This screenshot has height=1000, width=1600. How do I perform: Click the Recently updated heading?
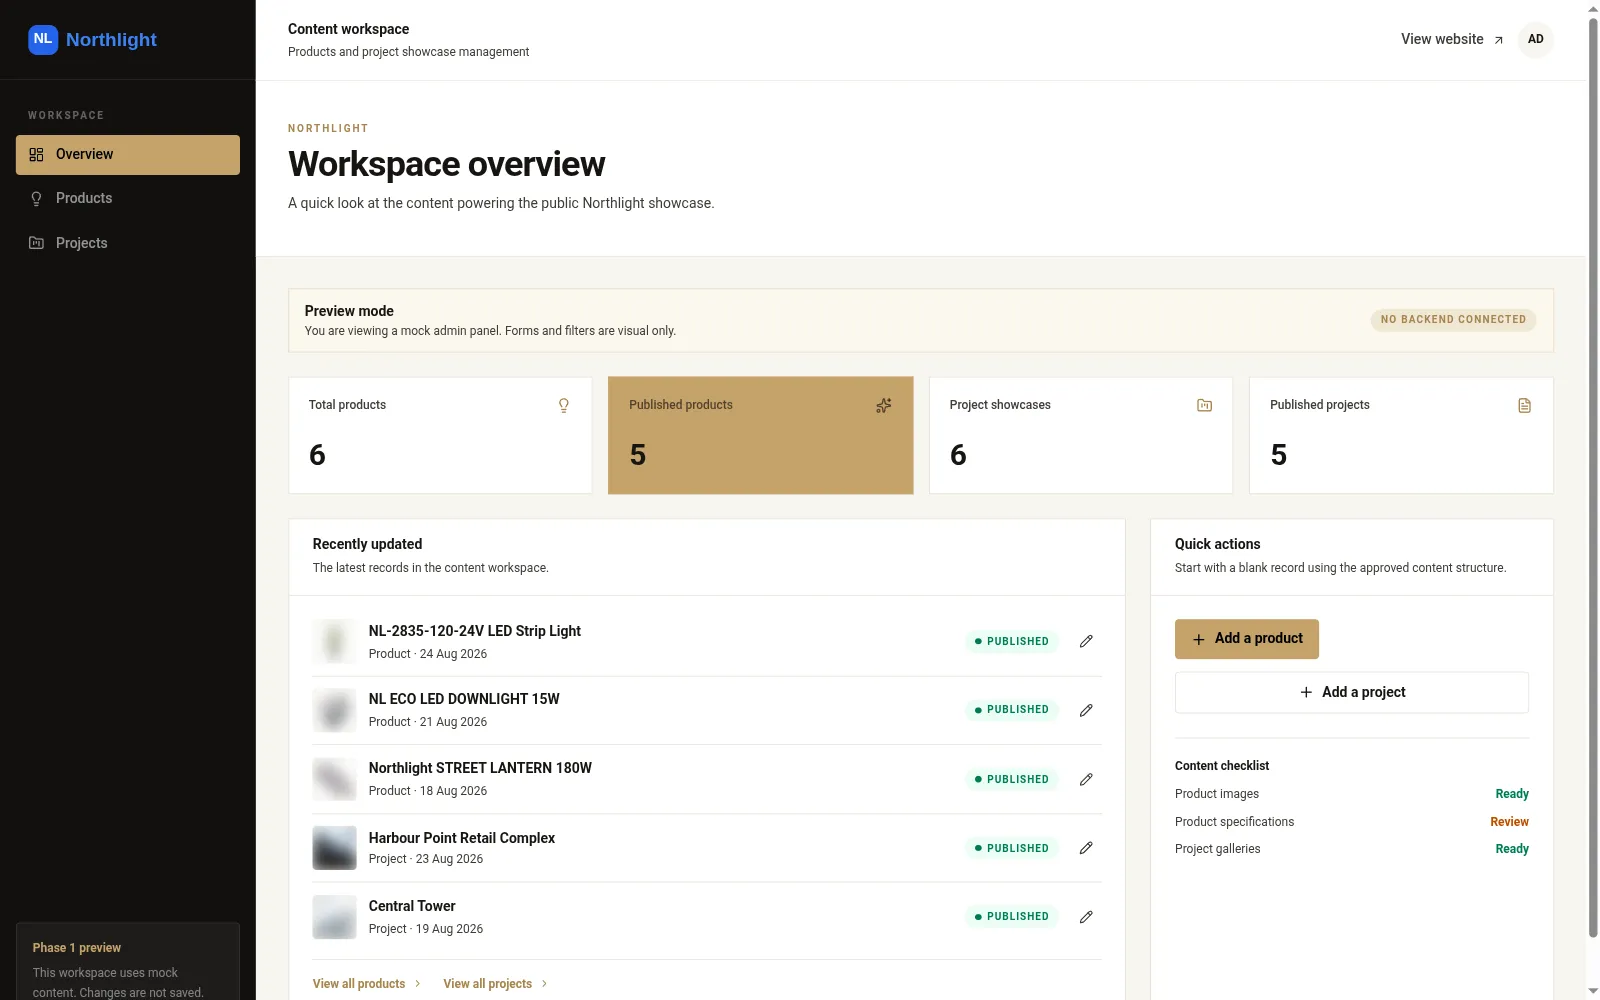[367, 544]
